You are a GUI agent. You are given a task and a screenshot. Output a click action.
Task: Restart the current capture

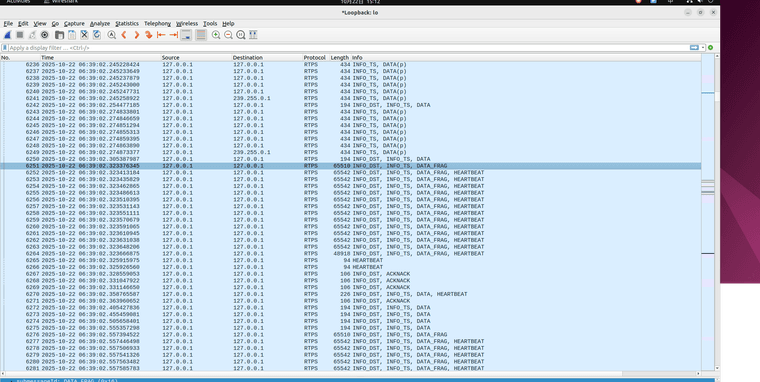click(x=32, y=35)
